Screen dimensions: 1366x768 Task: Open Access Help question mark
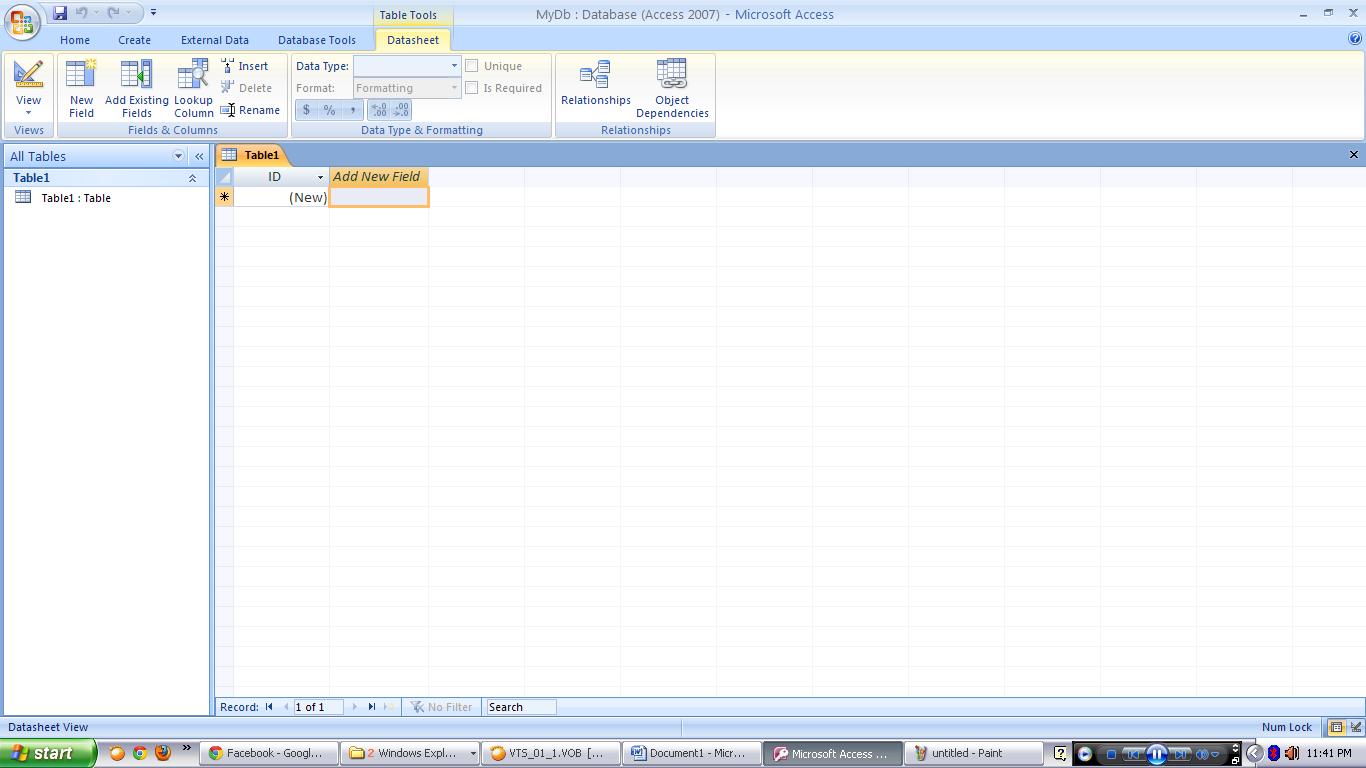tap(1355, 40)
